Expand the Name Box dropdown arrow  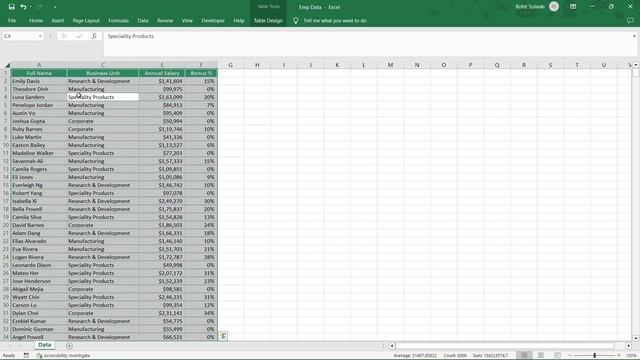click(x=40, y=36)
